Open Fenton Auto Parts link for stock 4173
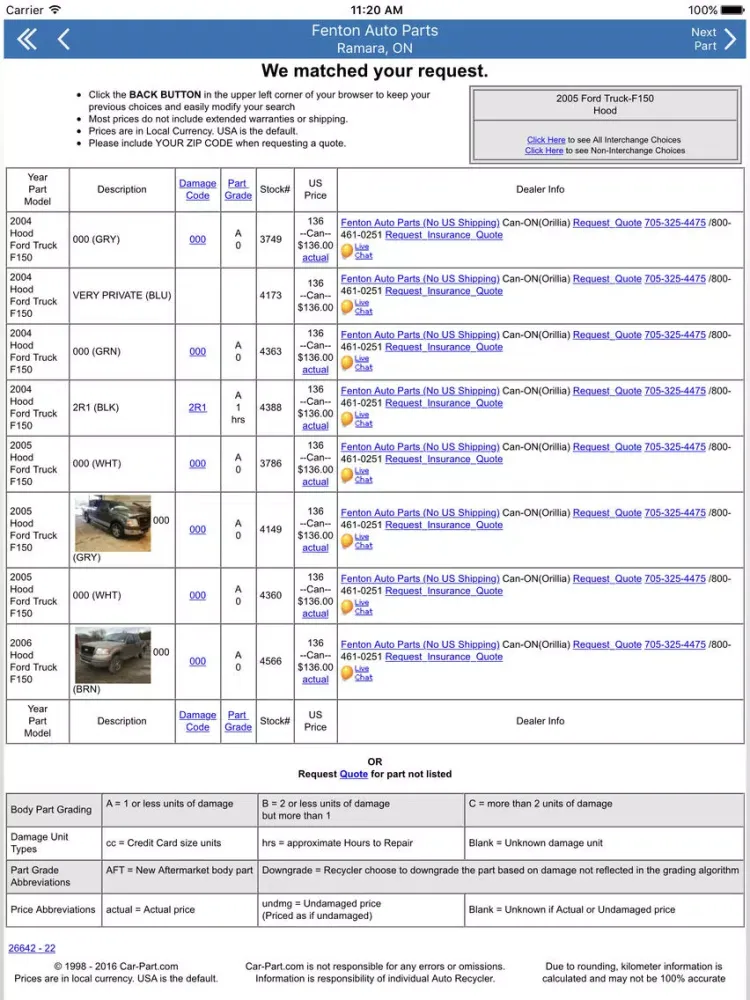 pos(420,279)
